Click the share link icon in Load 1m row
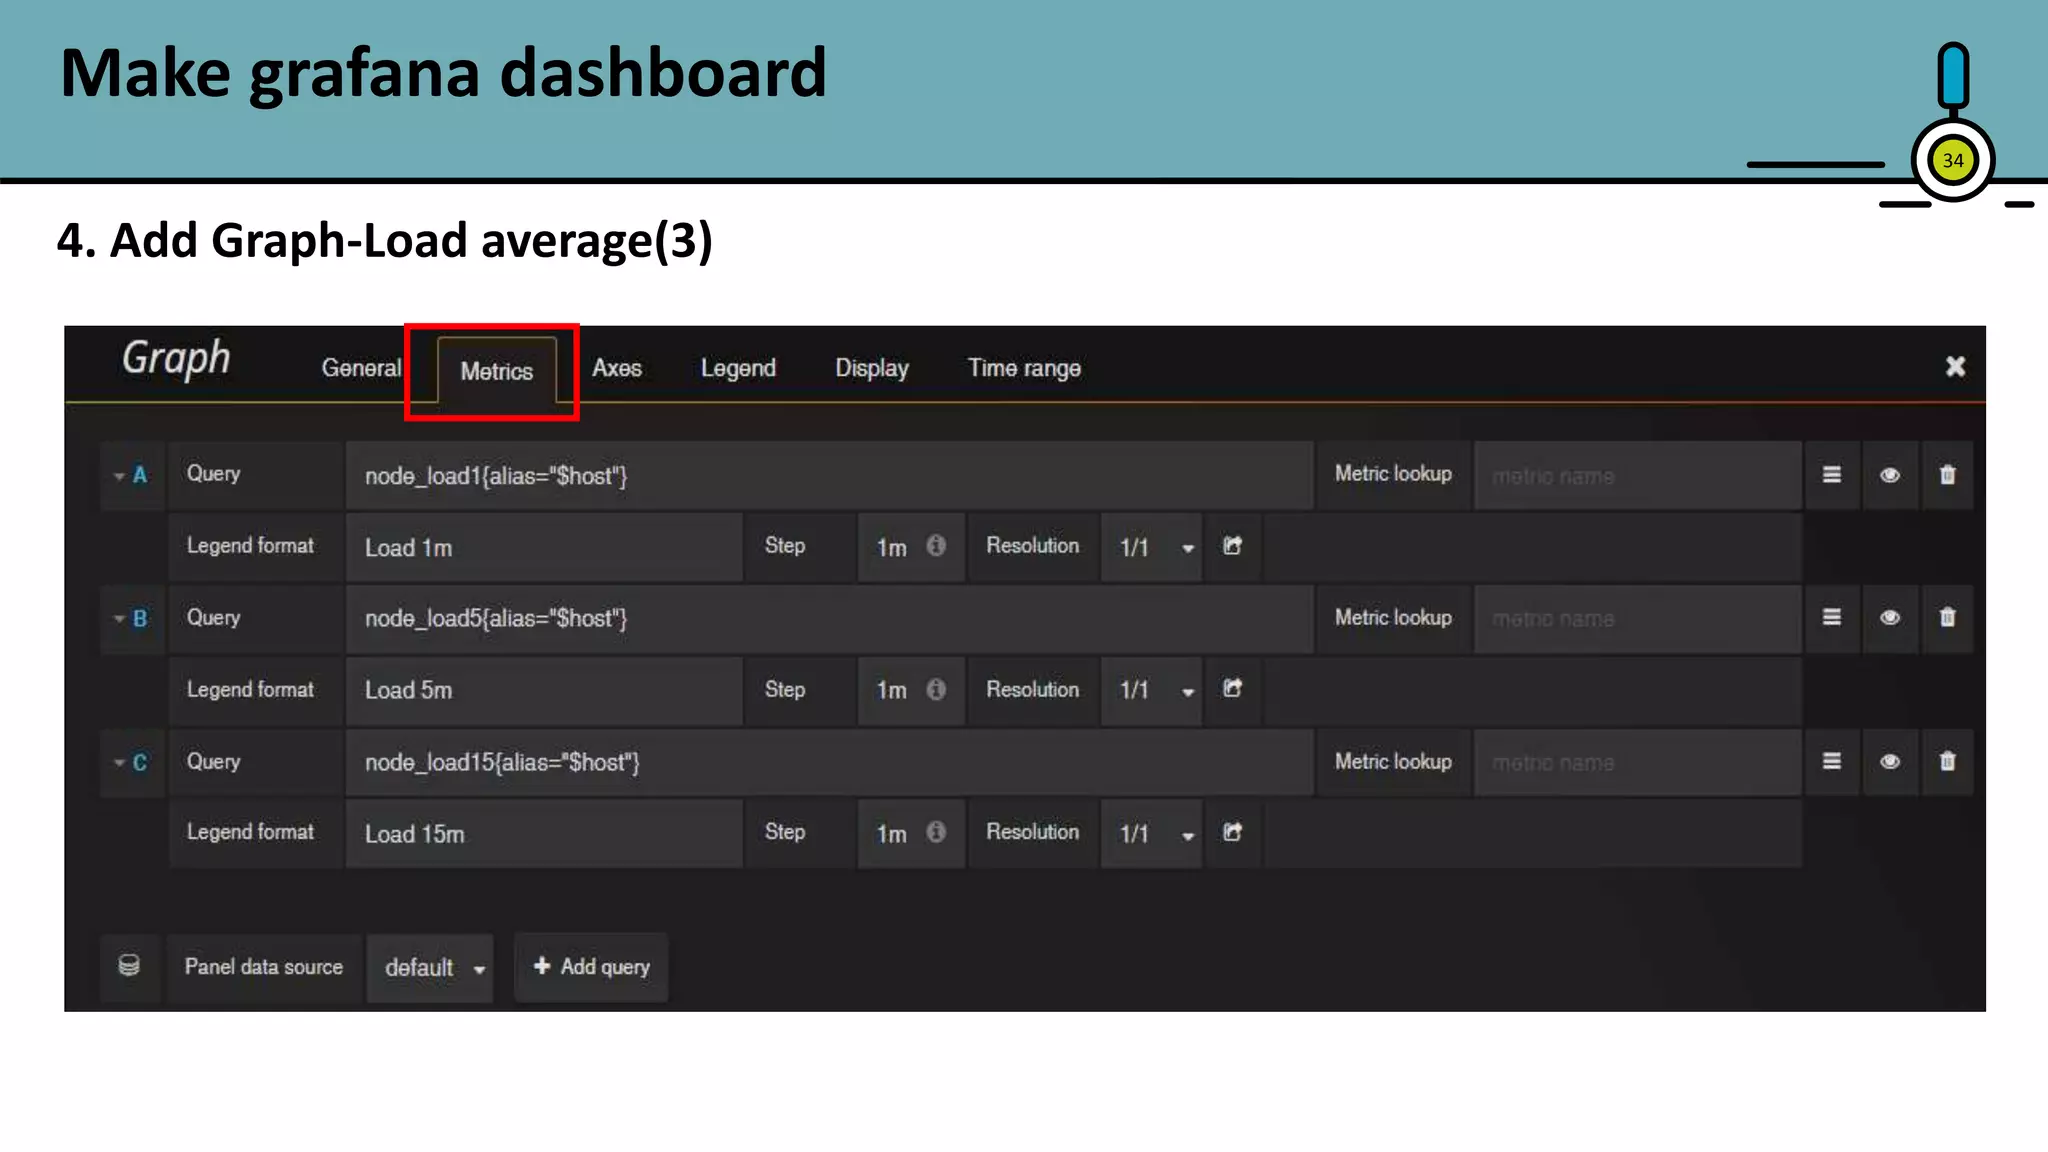 click(x=1232, y=546)
